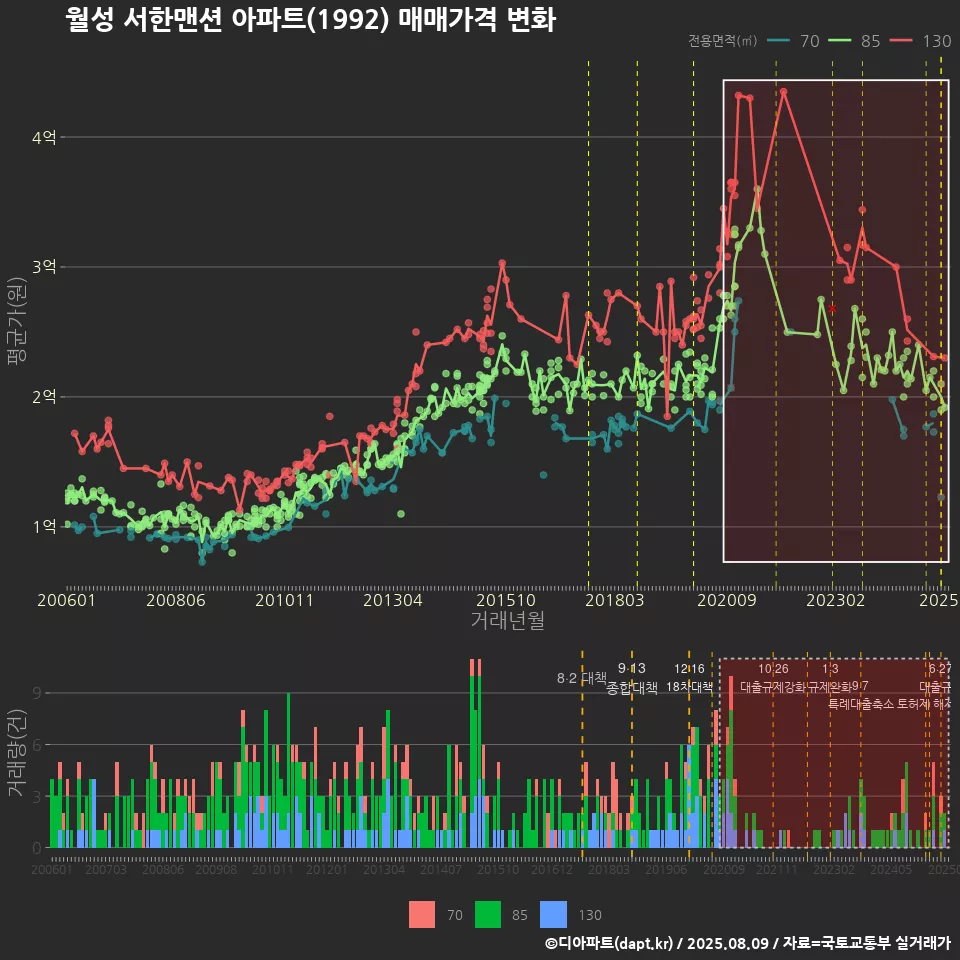Image resolution: width=960 pixels, height=960 pixels.
Task: Click the red line peak above 3억 near 201510
Action: [x=502, y=263]
